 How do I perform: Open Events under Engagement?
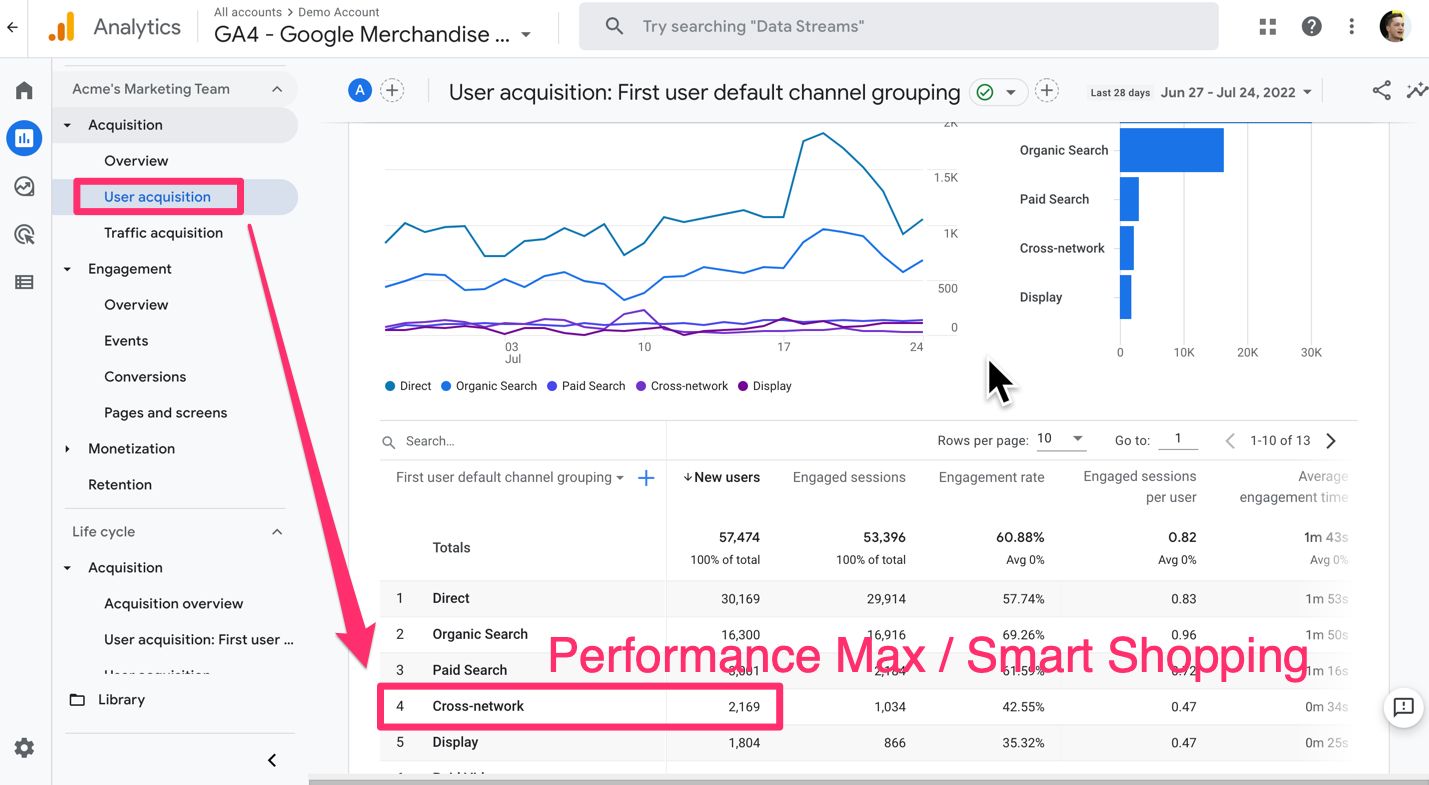coord(126,341)
